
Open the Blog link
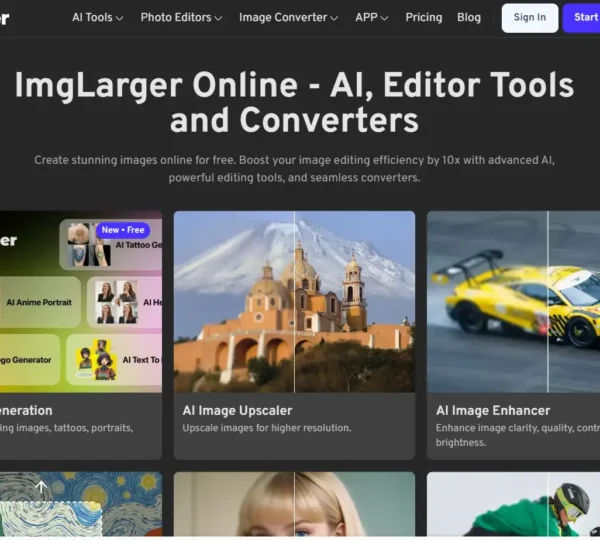pyautogui.click(x=469, y=18)
